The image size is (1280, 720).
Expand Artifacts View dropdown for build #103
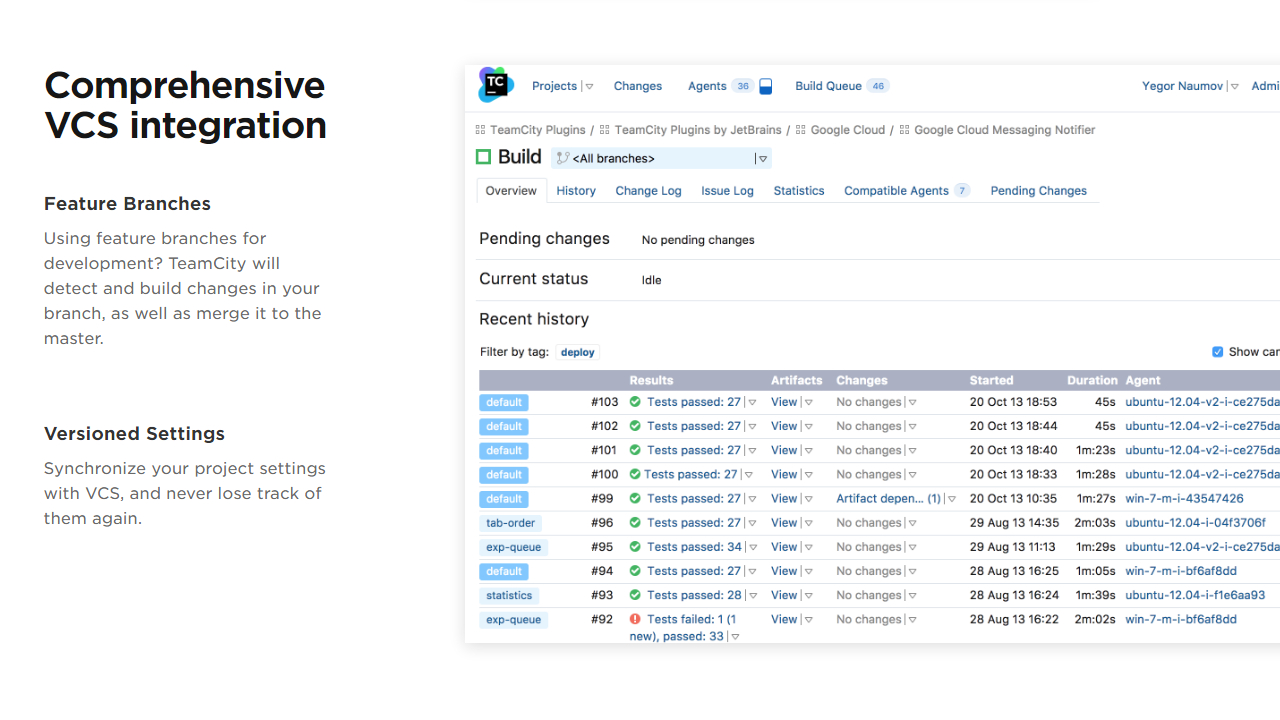pyautogui.click(x=809, y=403)
